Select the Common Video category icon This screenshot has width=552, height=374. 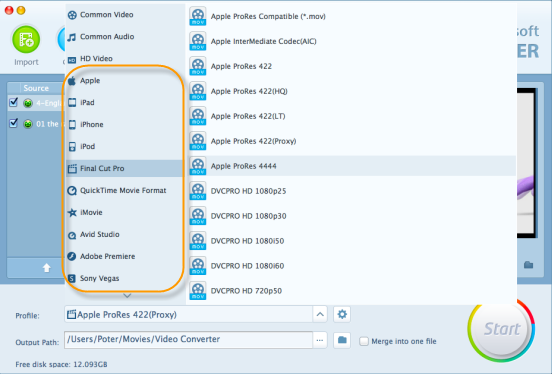click(72, 15)
